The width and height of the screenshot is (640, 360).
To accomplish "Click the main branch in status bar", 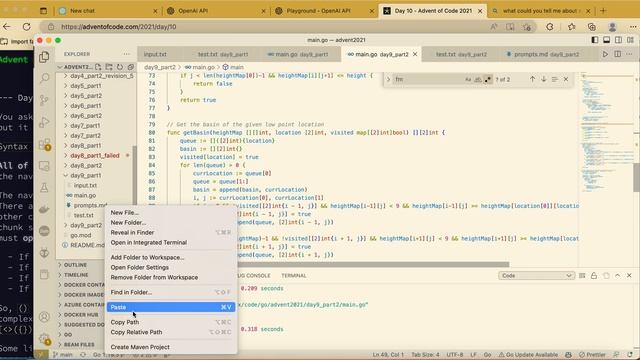I will coord(62,355).
